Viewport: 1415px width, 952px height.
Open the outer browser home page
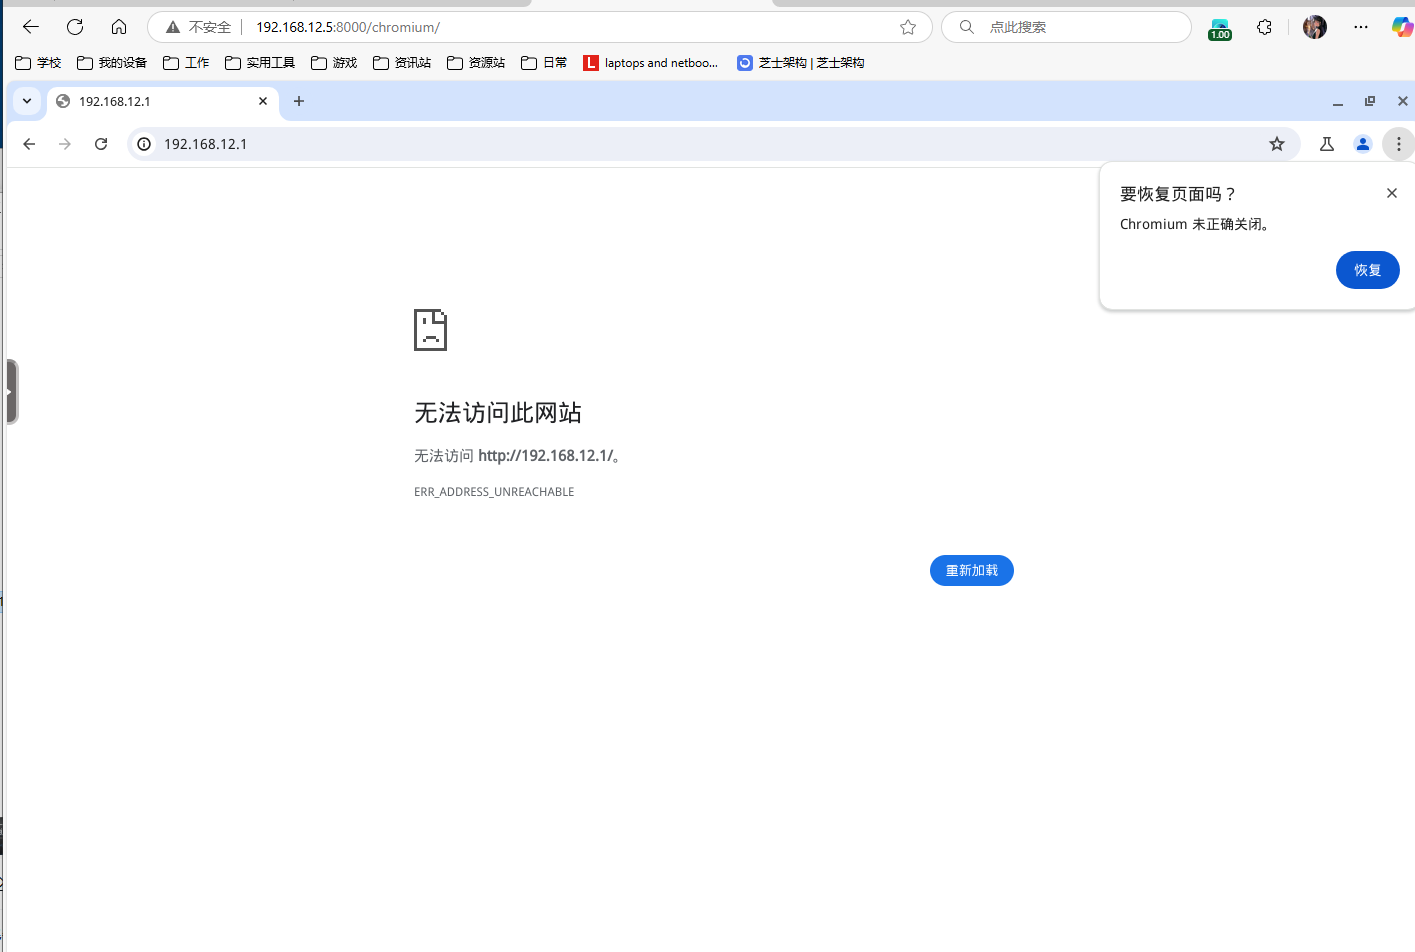[x=119, y=27]
